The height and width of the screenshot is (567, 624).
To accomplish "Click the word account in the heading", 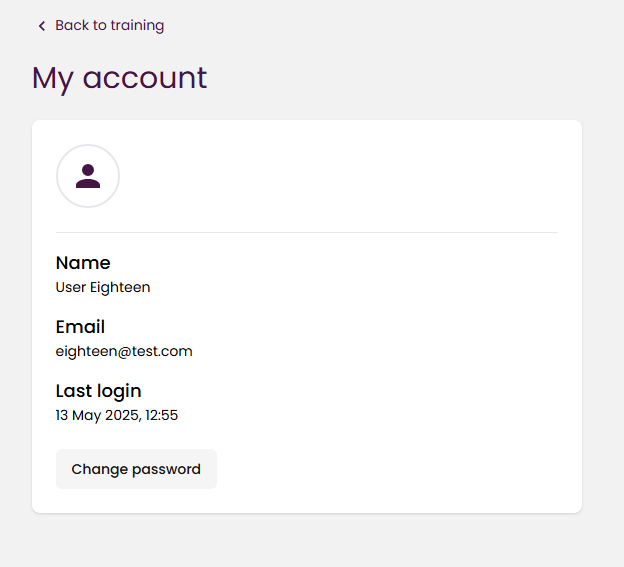I will click(145, 78).
